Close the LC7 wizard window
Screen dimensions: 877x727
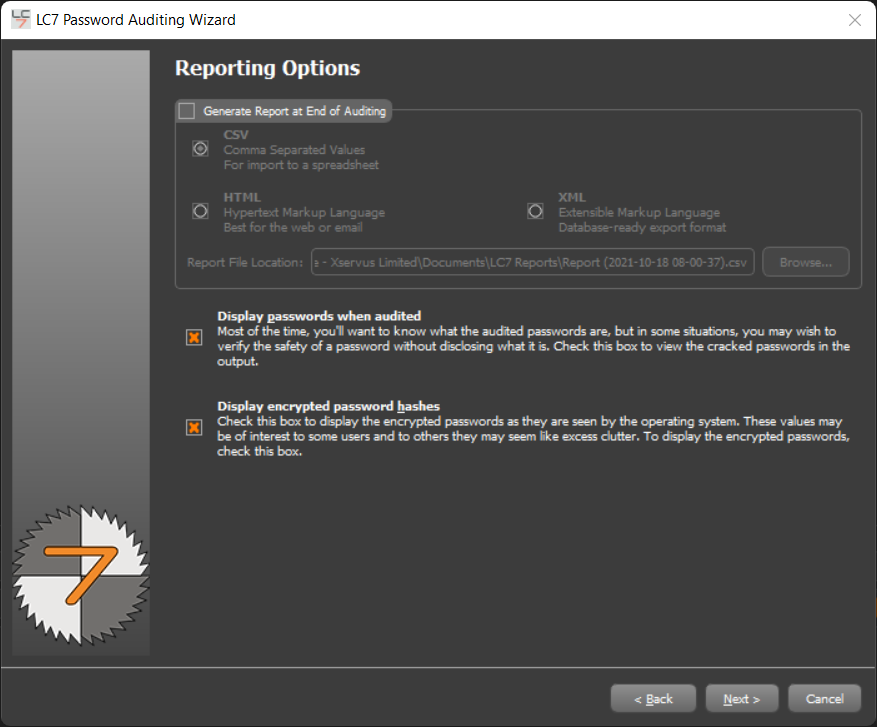tap(855, 20)
